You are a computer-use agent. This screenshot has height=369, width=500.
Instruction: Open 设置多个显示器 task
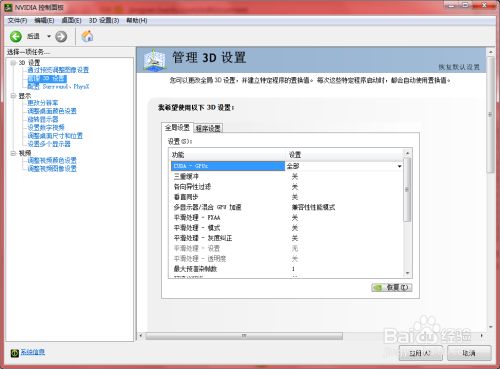click(49, 144)
